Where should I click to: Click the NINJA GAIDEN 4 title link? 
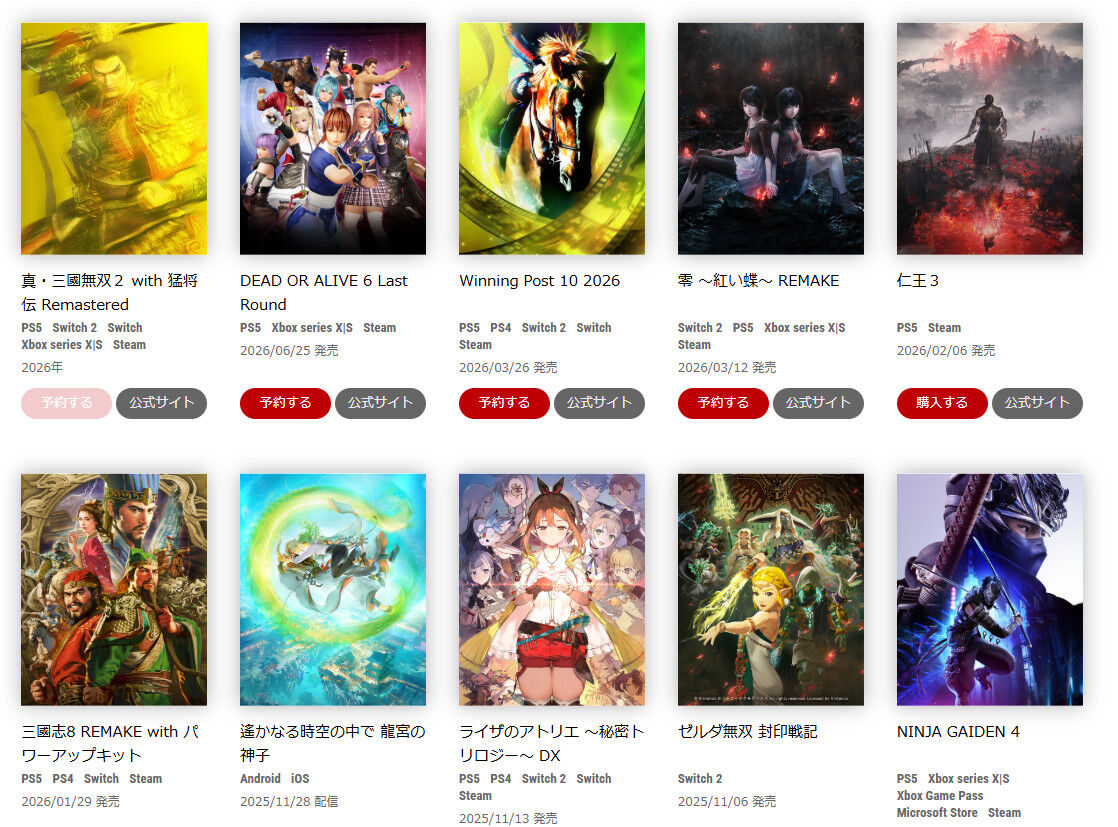click(x=958, y=731)
